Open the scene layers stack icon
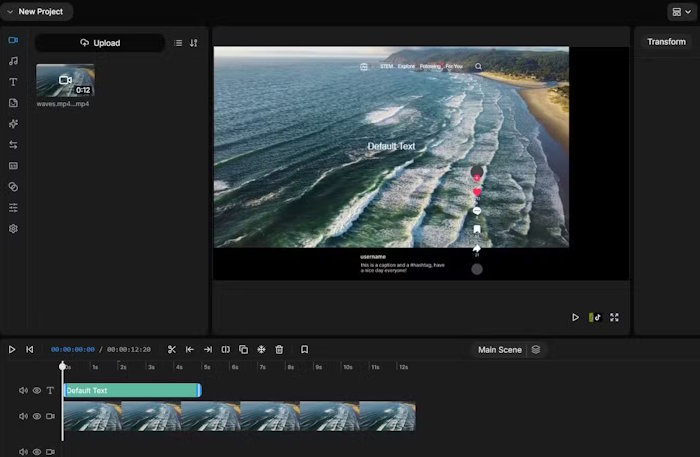Image resolution: width=700 pixels, height=457 pixels. point(536,349)
